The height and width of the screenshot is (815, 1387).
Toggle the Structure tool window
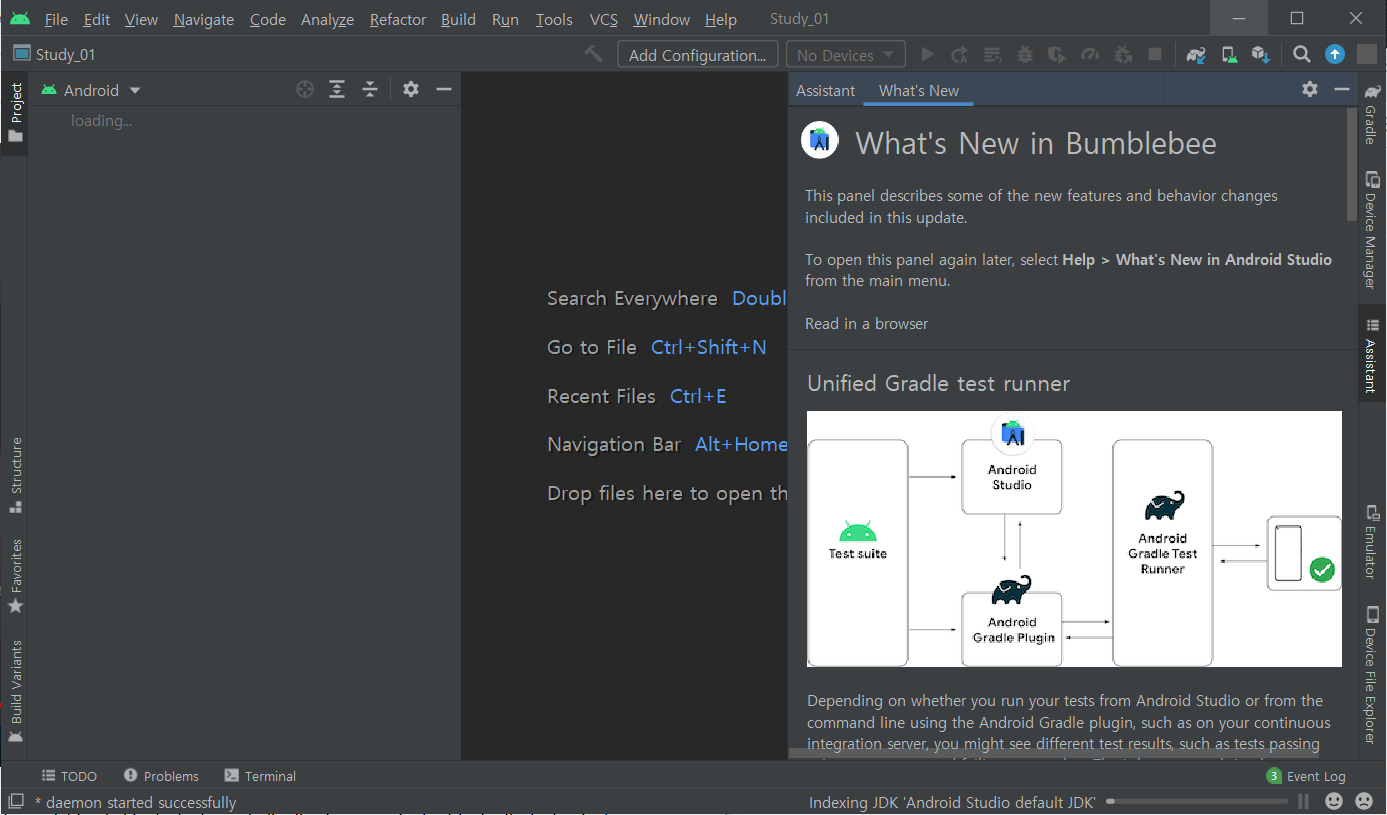(15, 475)
